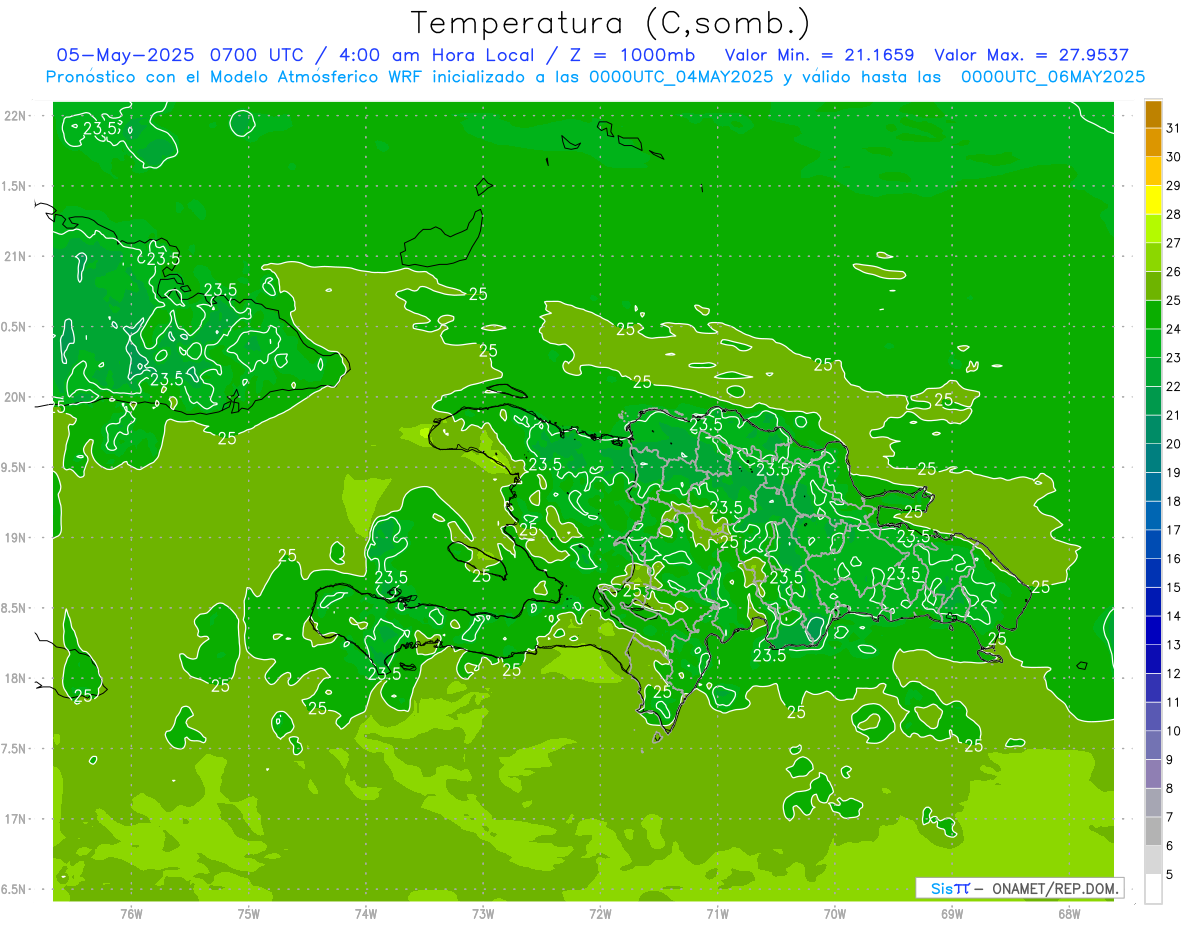This screenshot has height=927, width=1200.
Task: Click dark blue colorbar swatch between 12 and 13
Action: [x=1153, y=659]
